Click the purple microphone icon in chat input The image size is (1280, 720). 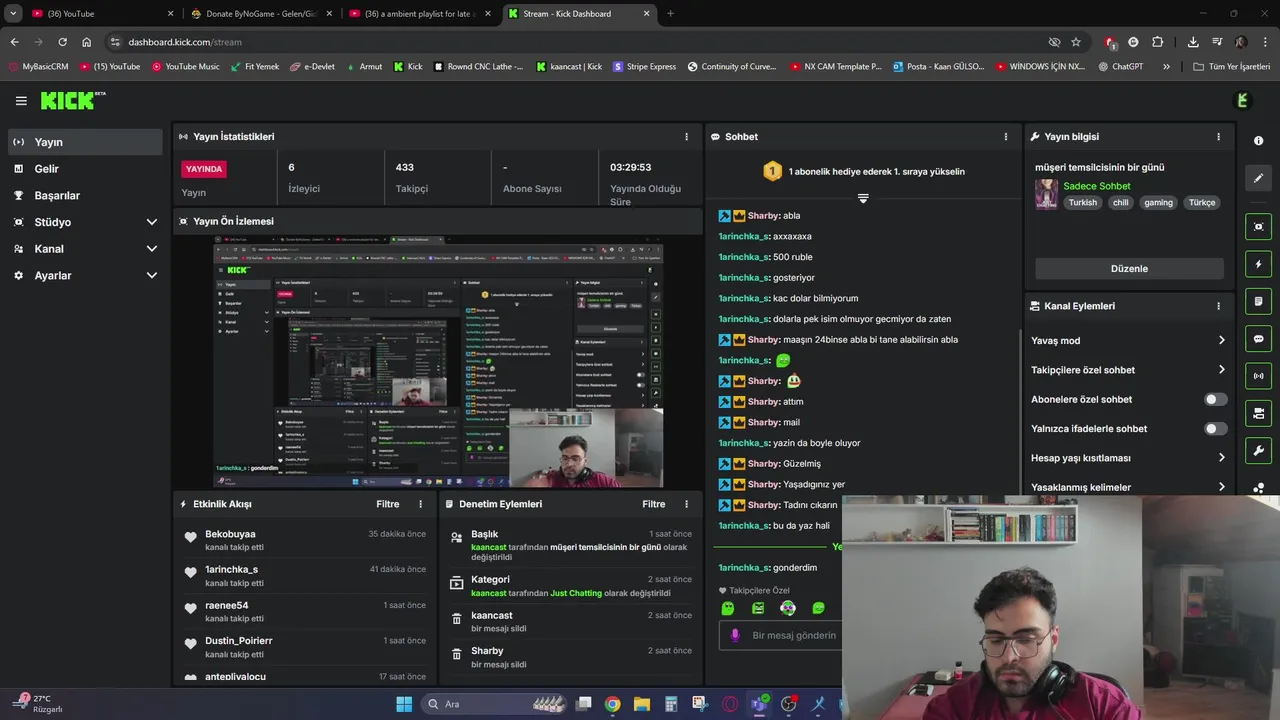(x=735, y=635)
